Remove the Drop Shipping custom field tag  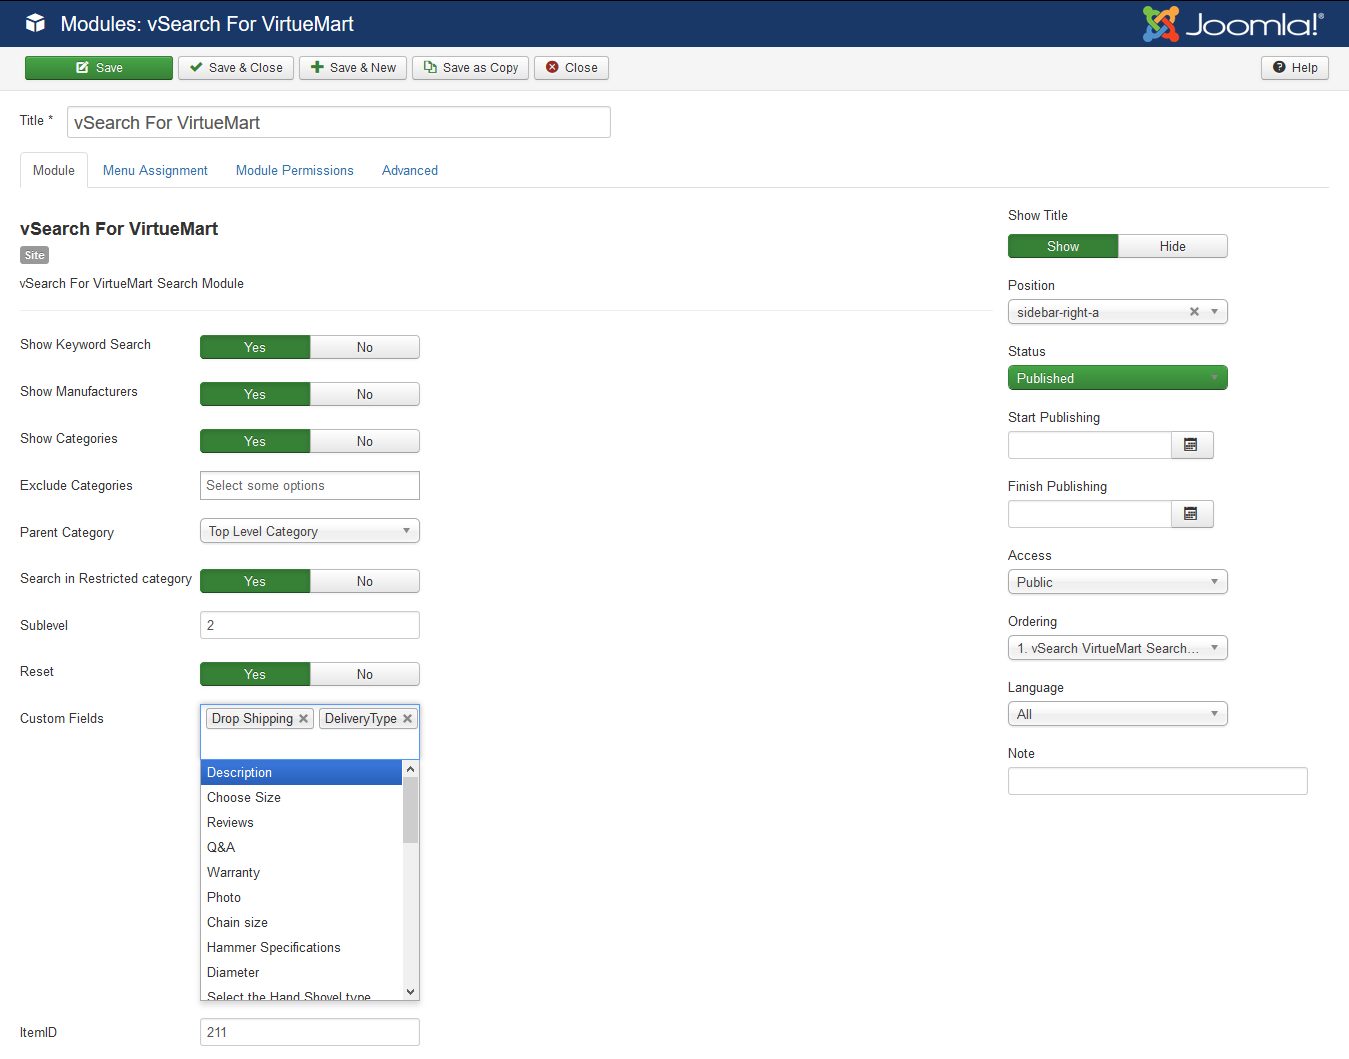pyautogui.click(x=304, y=719)
